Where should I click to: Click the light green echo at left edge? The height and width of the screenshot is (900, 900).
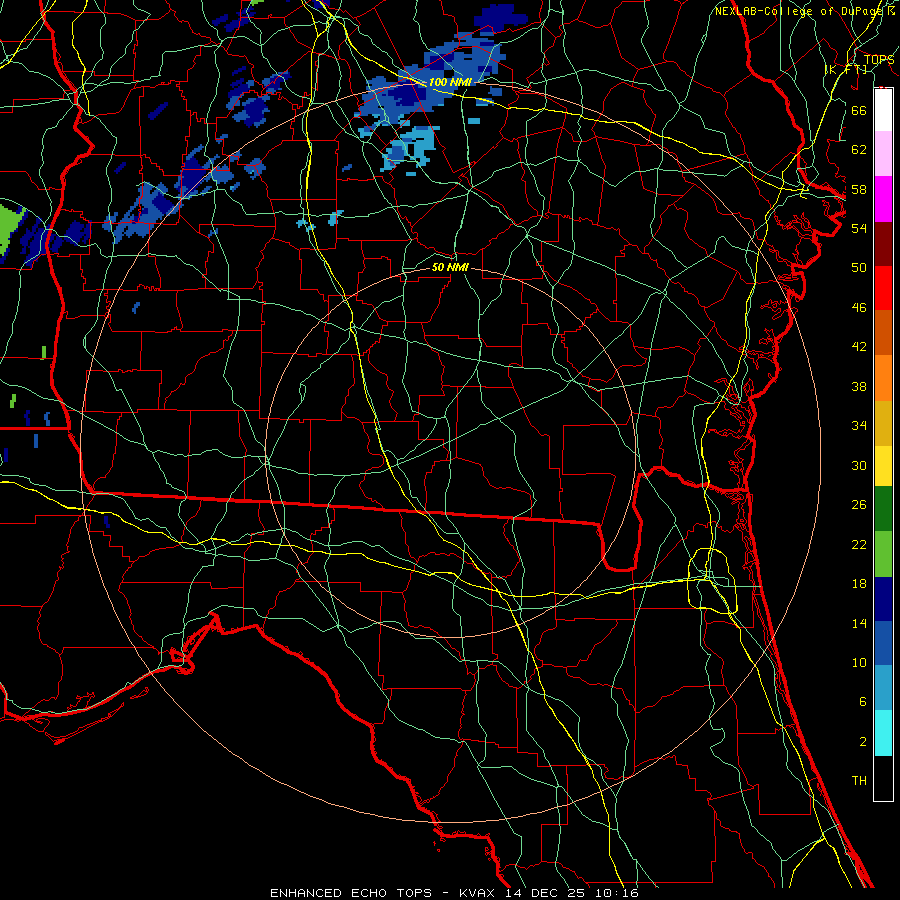11,231
